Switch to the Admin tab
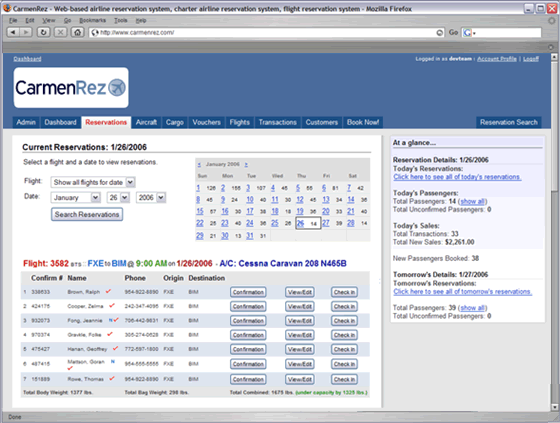The width and height of the screenshot is (560, 423). point(26,122)
